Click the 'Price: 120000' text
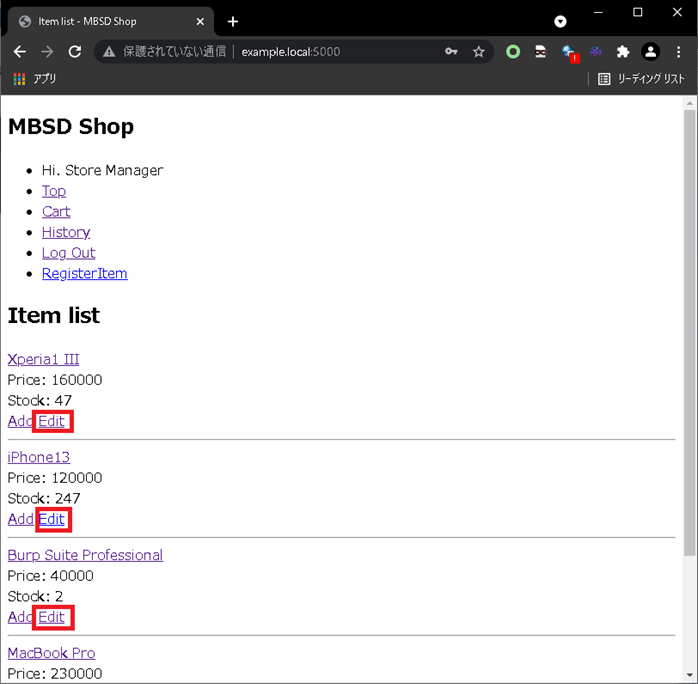 coord(55,478)
